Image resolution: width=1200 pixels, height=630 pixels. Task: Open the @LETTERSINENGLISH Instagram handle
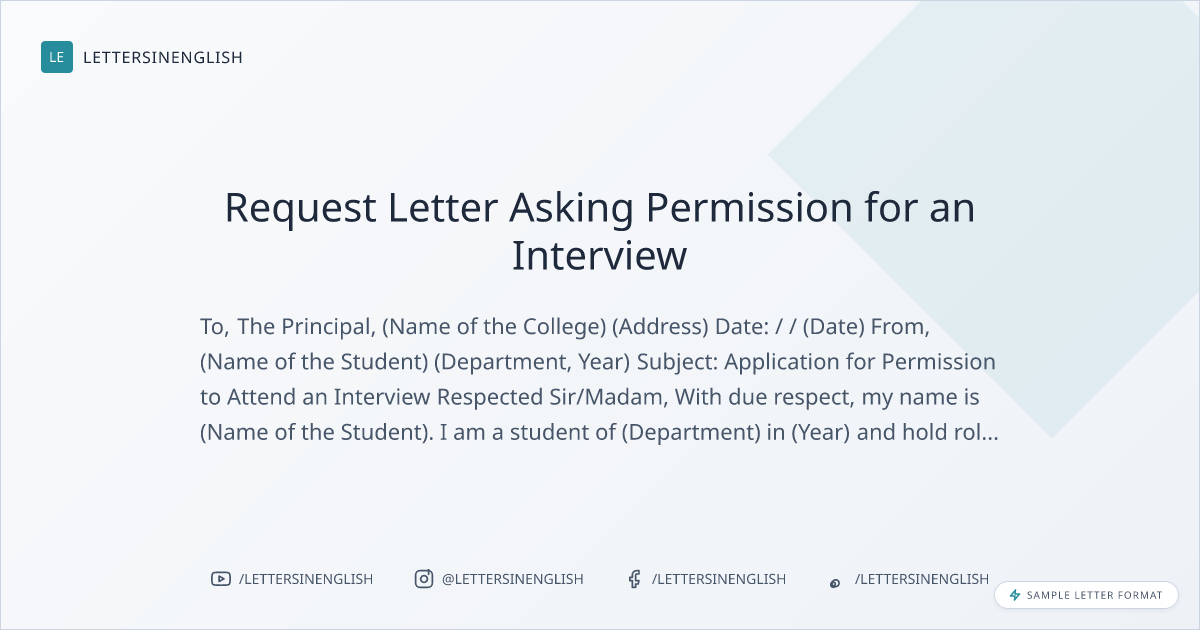click(513, 579)
